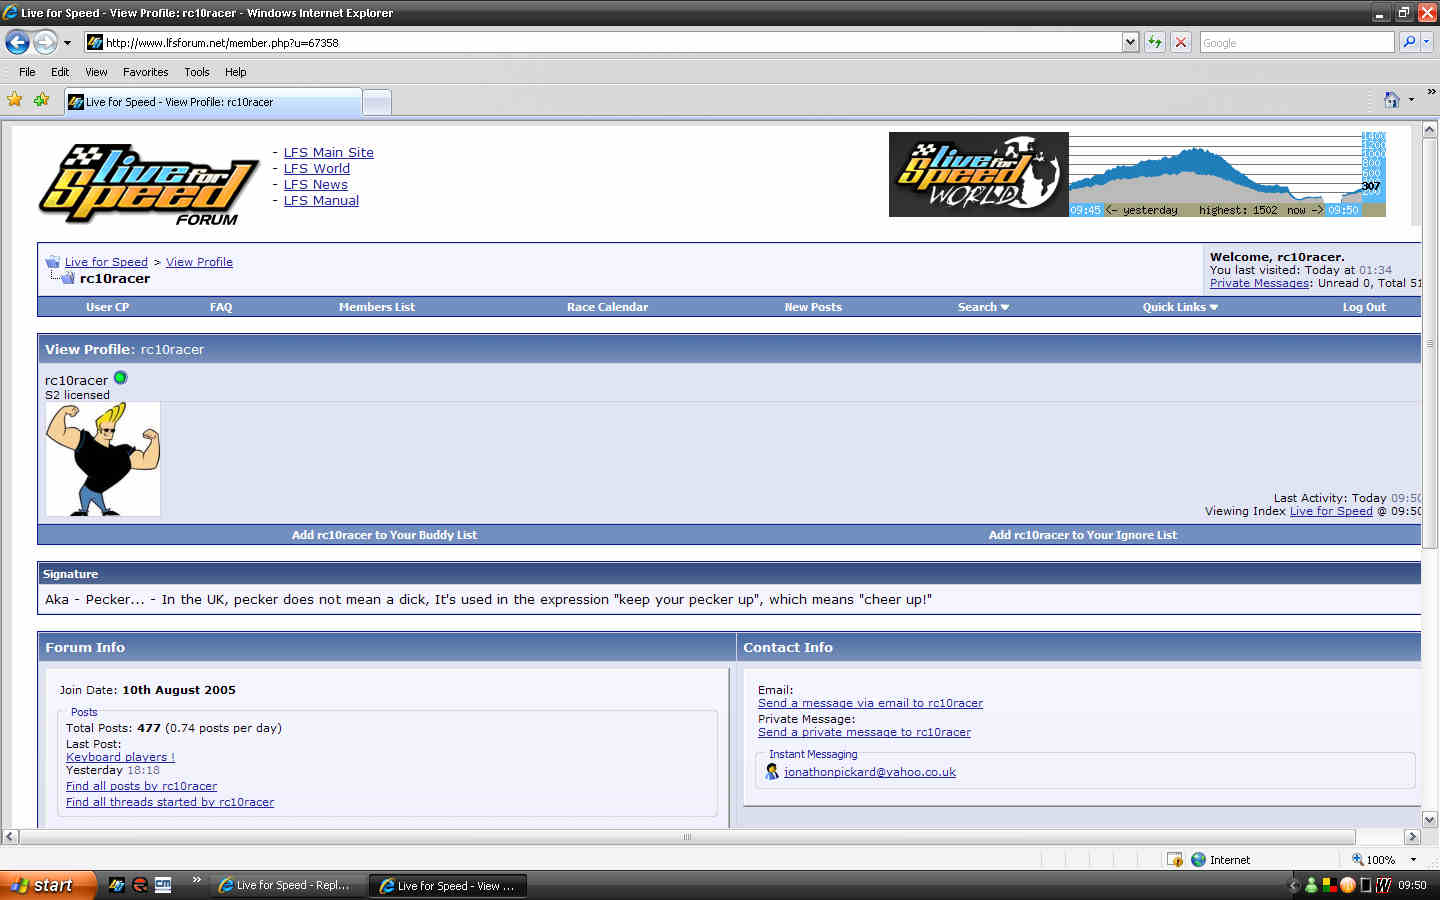Viewport: 1440px width, 900px height.
Task: Click the LFS World stats banner
Action: (x=1137, y=174)
